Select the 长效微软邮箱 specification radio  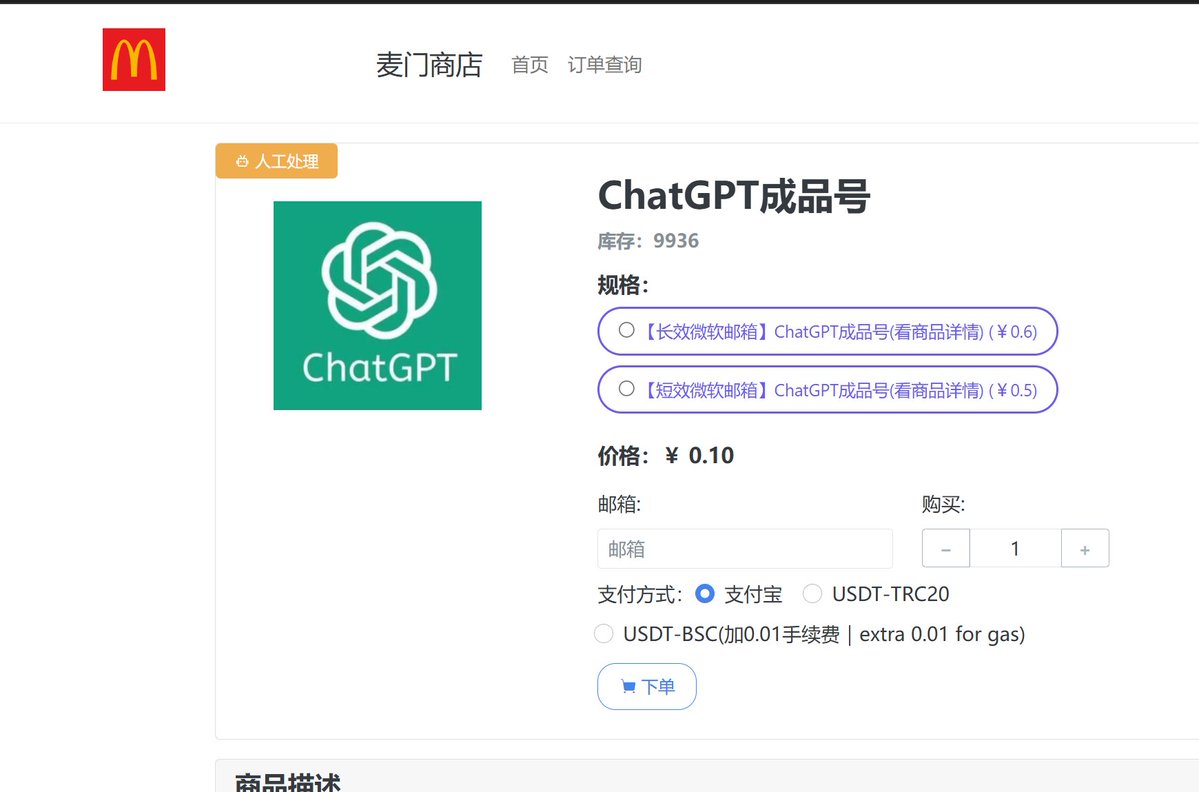626,330
